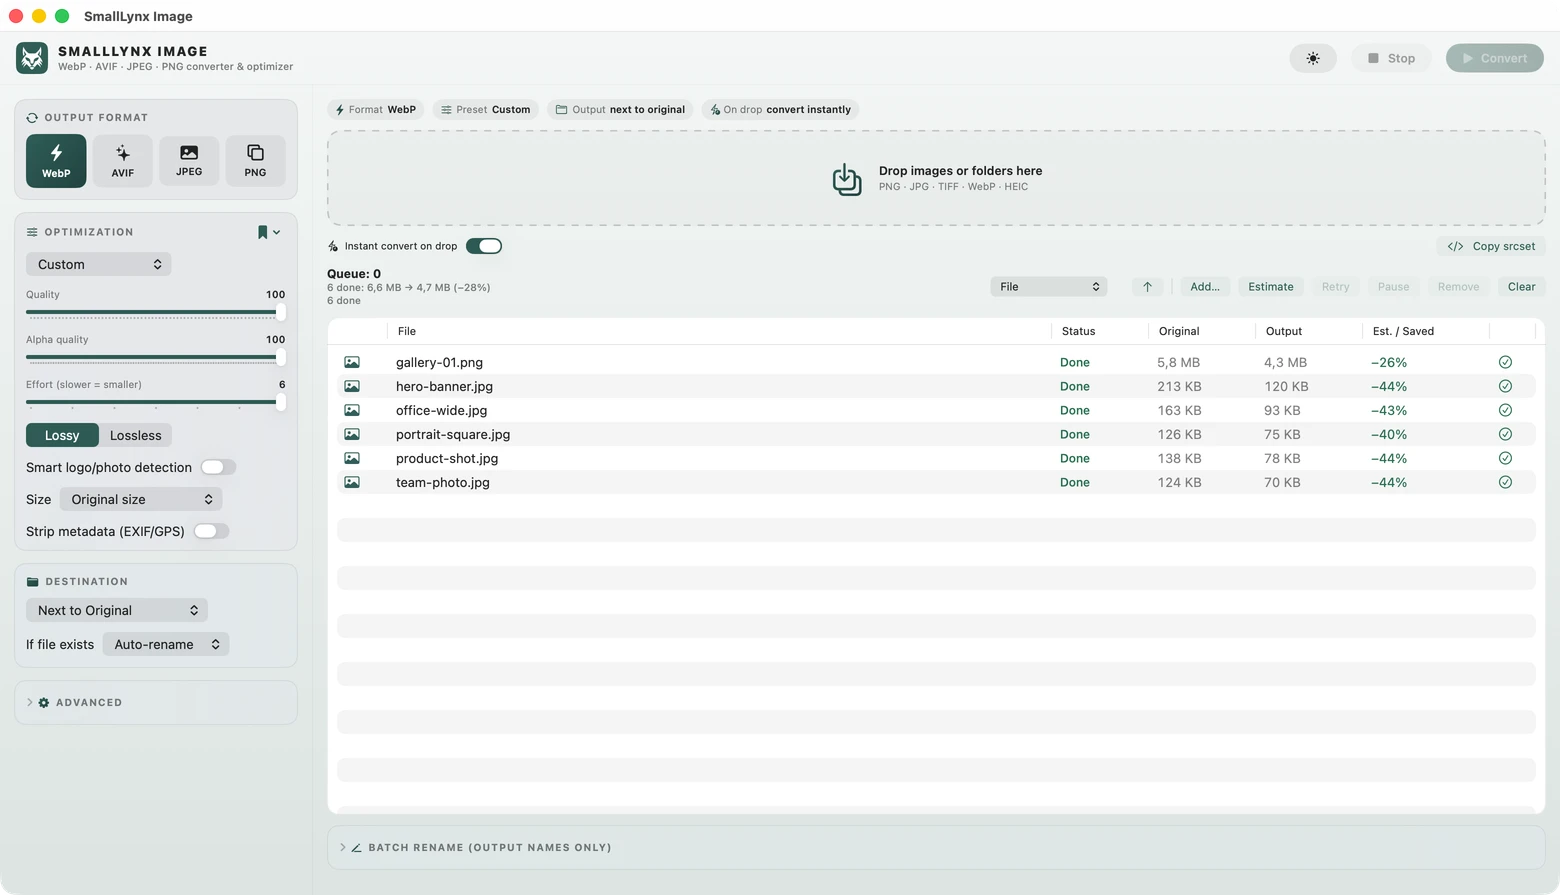Click the done checkmark for office-wide.jpg

(x=1505, y=410)
